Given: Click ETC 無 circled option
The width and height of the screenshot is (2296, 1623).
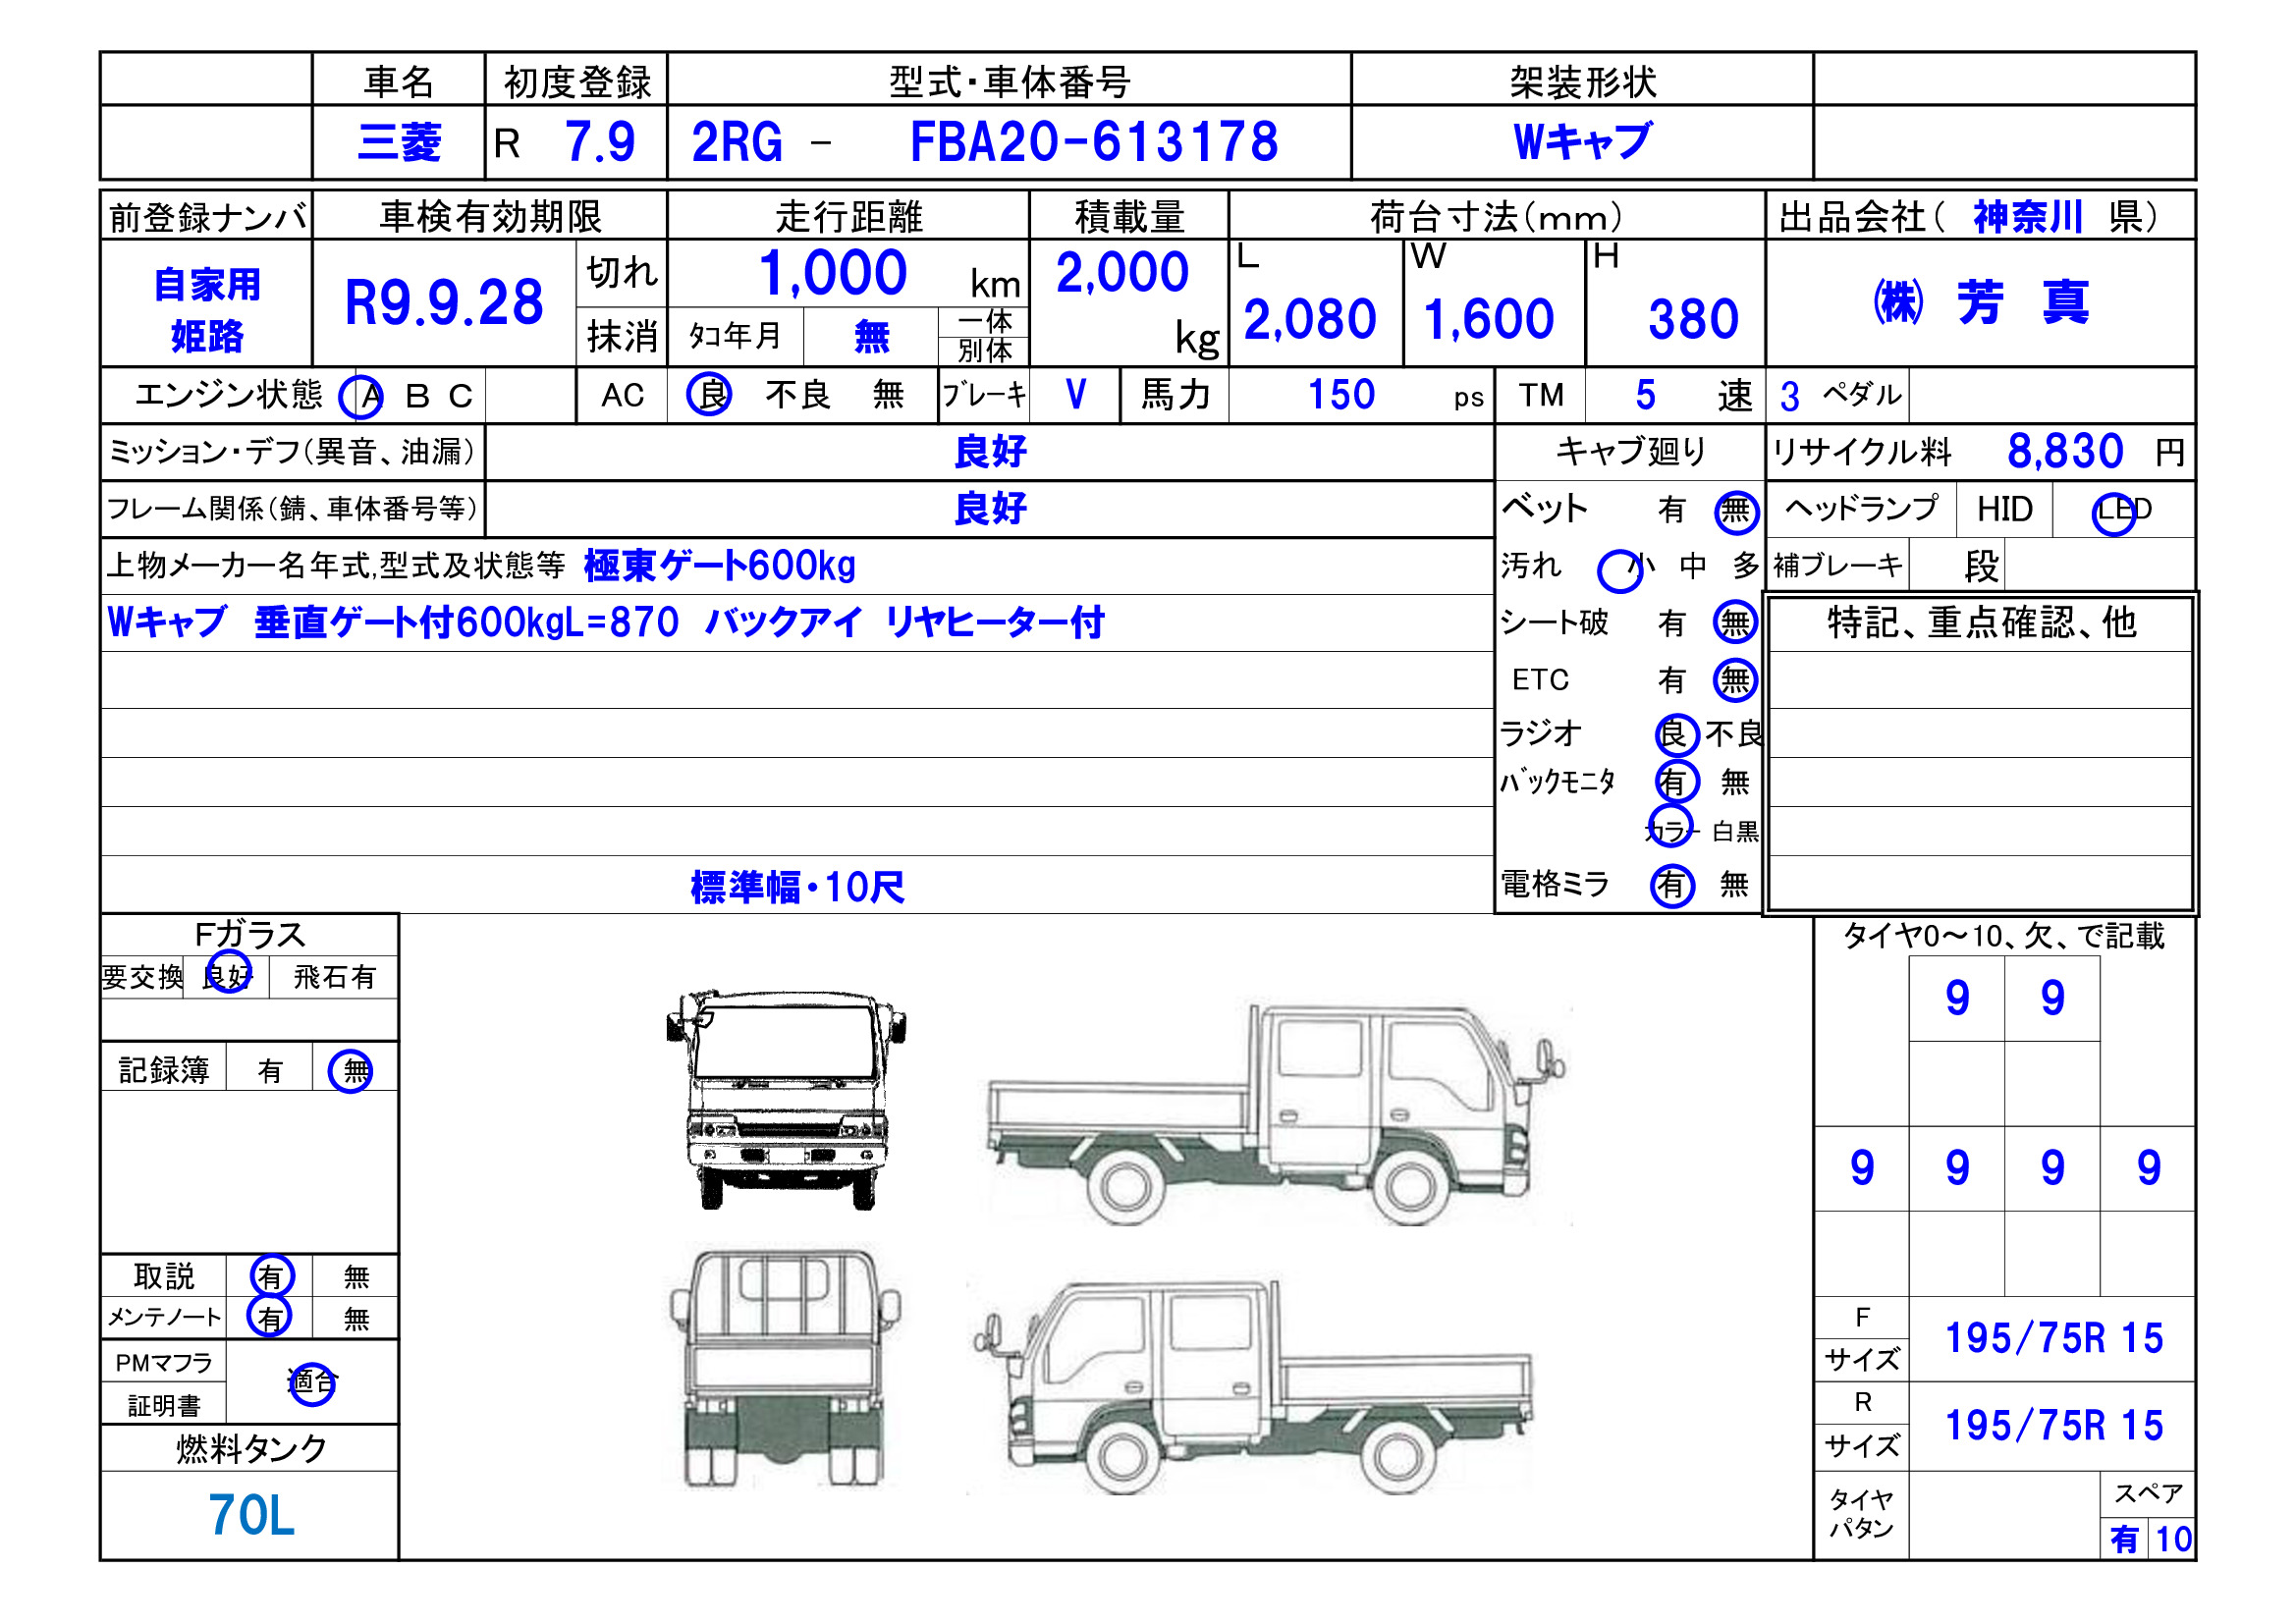Looking at the screenshot, I should (1735, 681).
